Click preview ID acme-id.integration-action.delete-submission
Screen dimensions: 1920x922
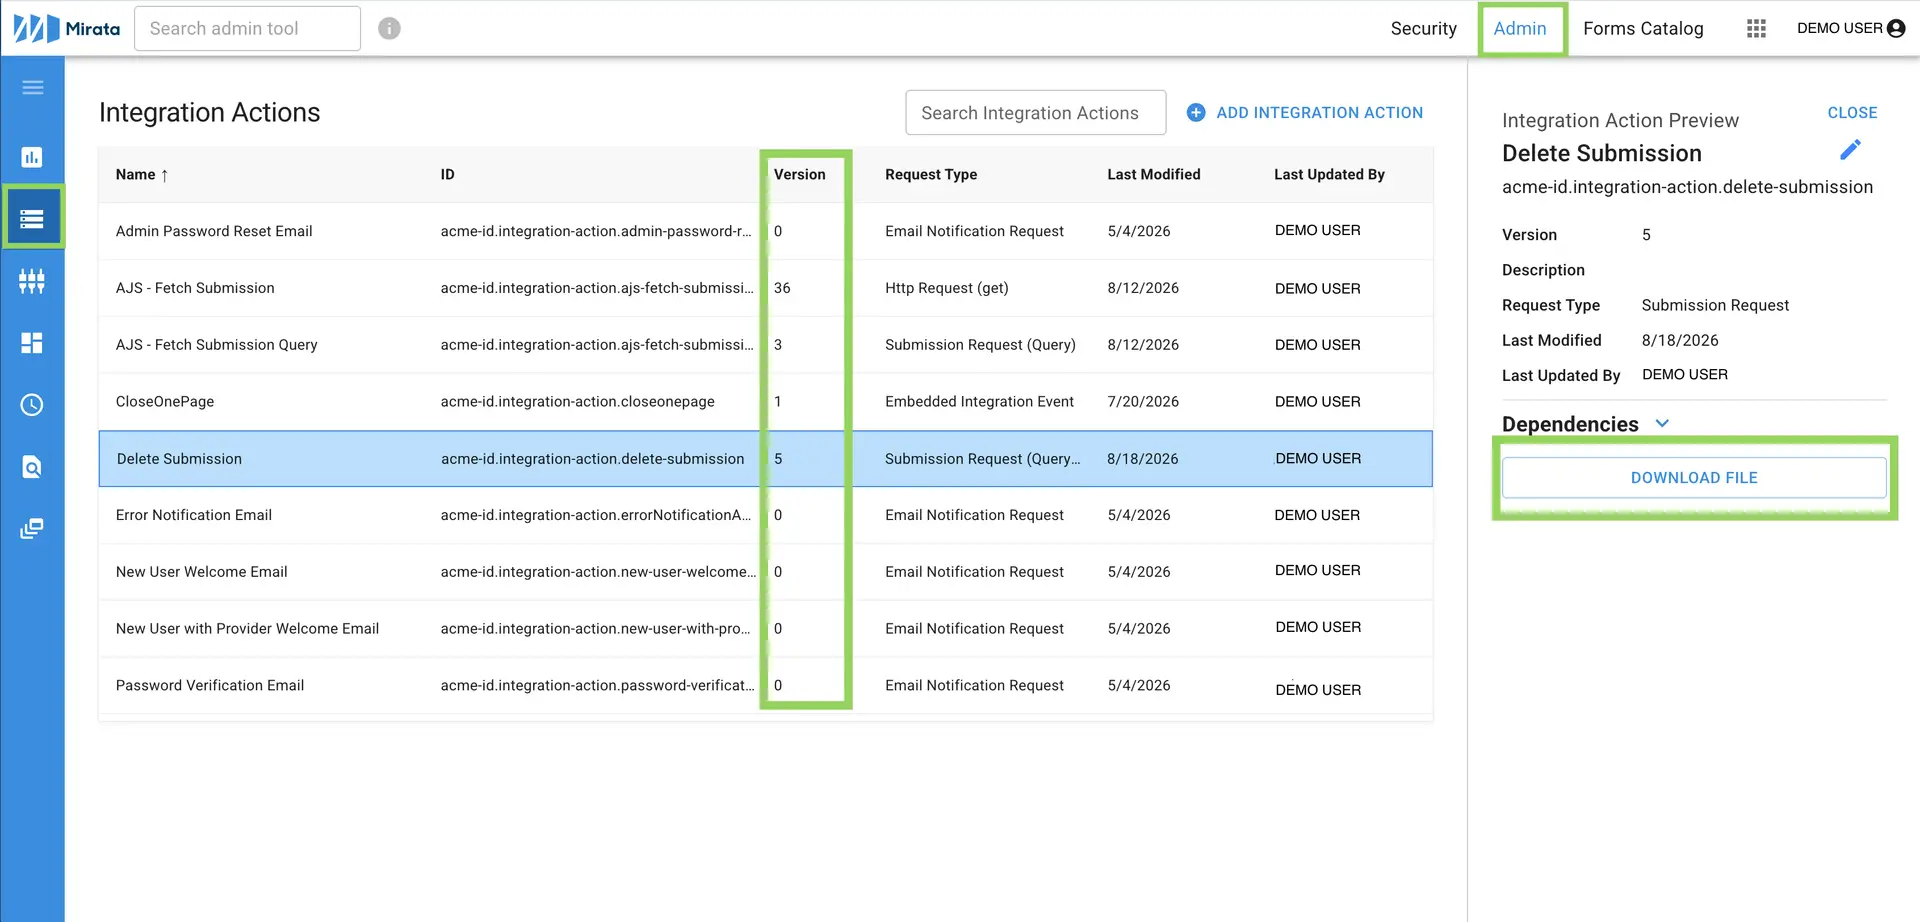[x=1687, y=187]
